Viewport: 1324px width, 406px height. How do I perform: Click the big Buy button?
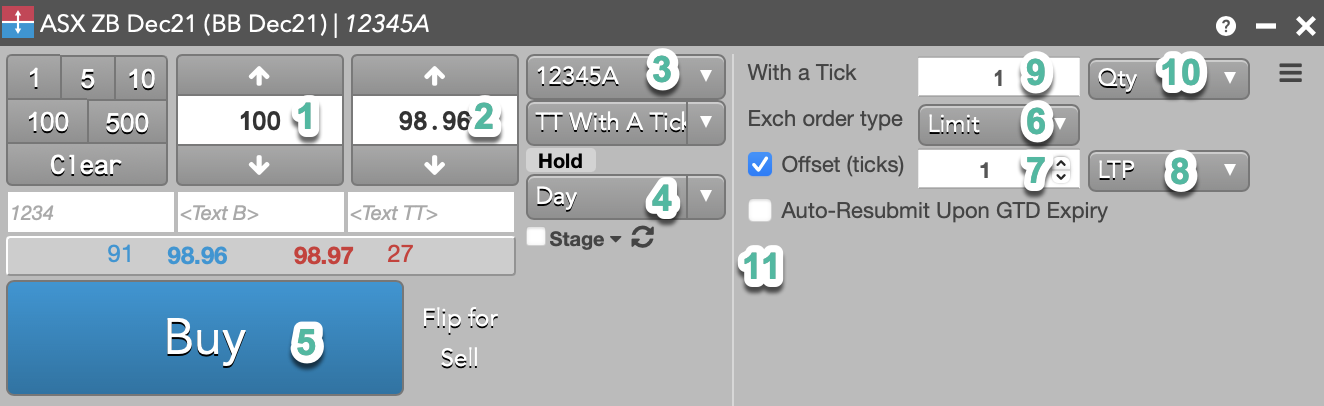click(x=205, y=338)
